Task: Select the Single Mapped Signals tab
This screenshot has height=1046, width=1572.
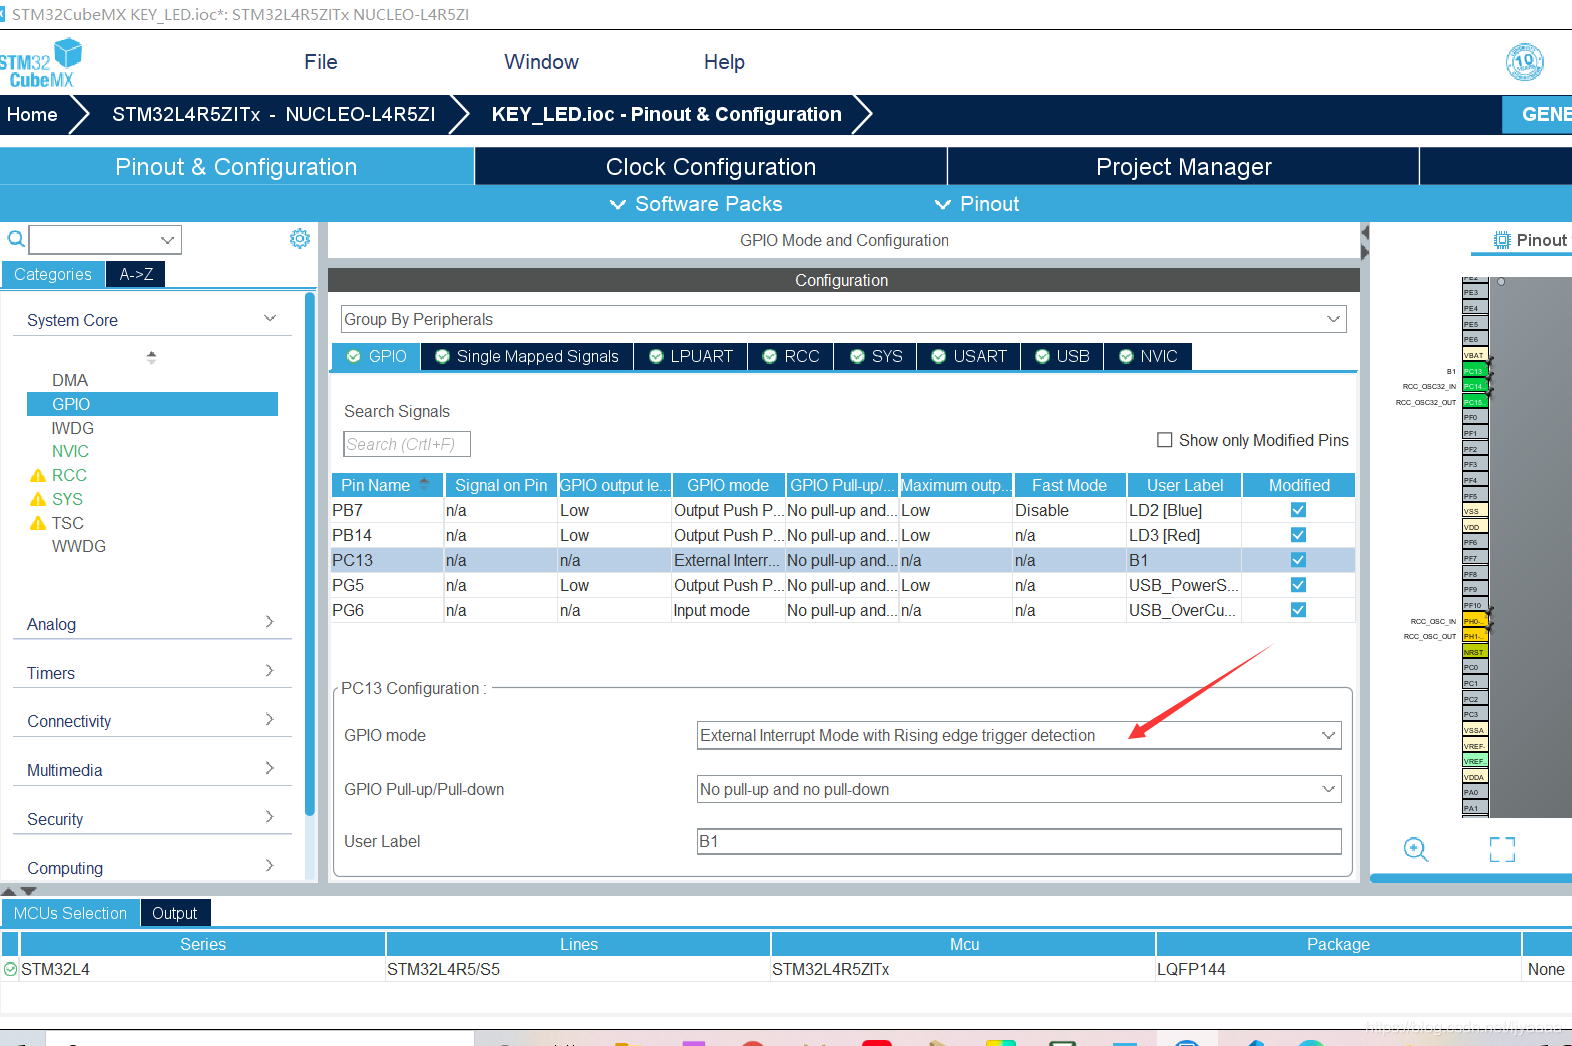Action: [x=527, y=356]
